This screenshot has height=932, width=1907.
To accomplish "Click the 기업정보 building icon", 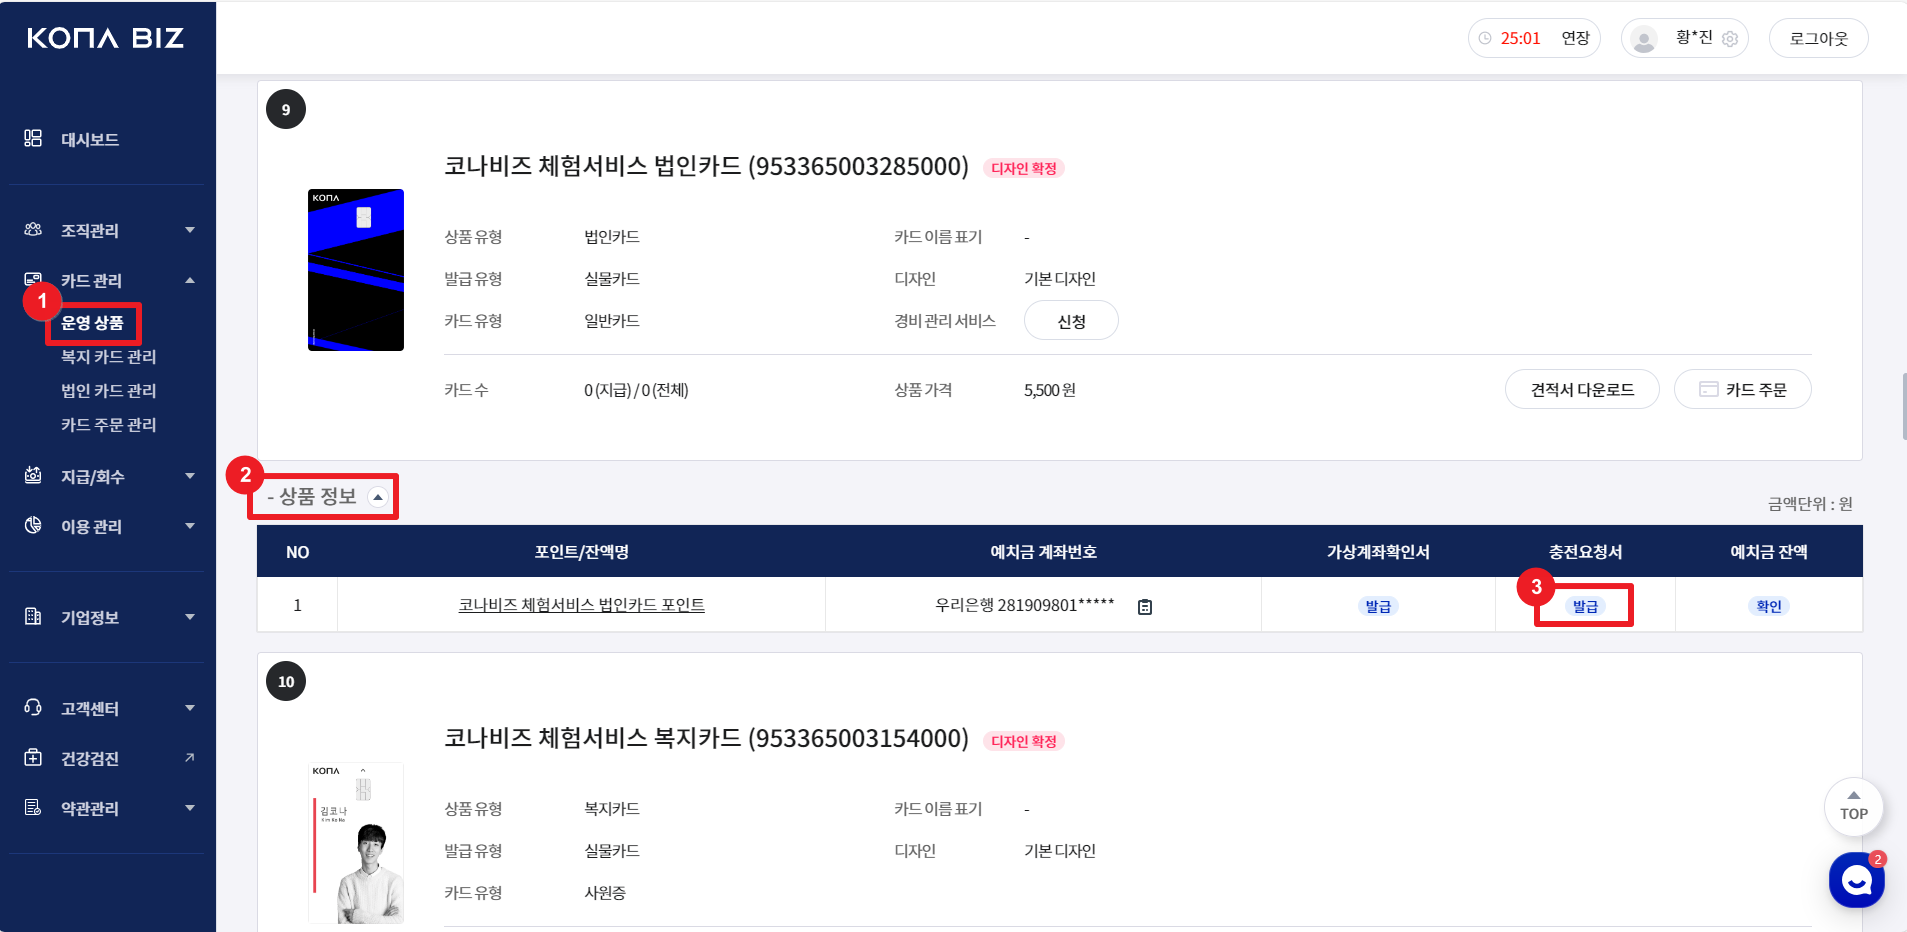I will (x=33, y=616).
